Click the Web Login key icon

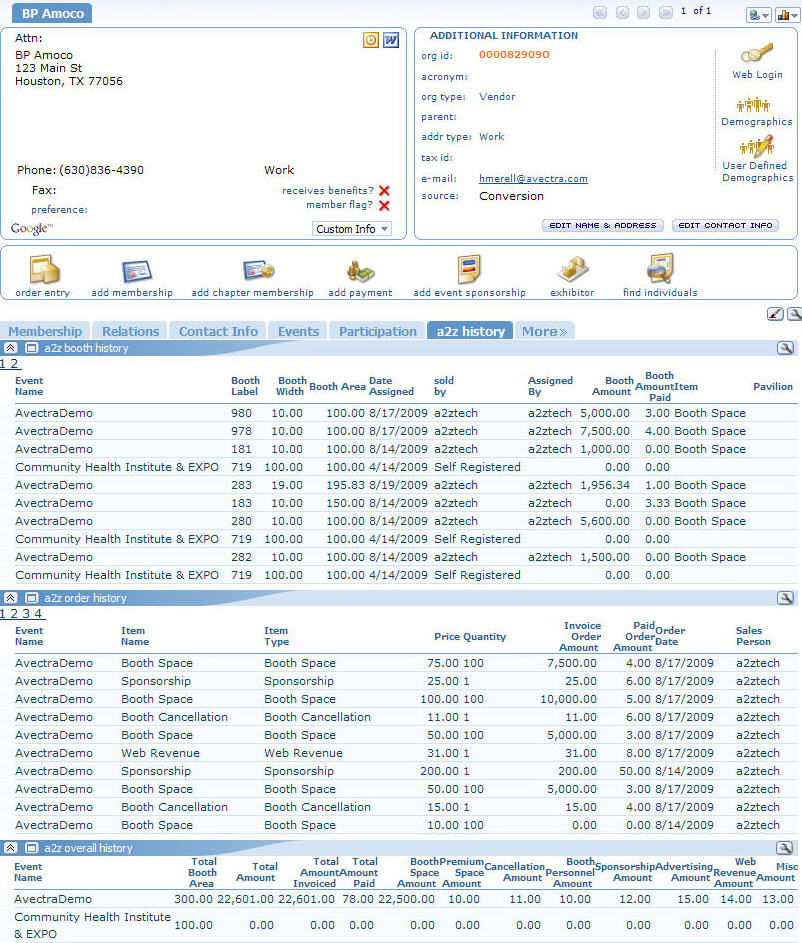tap(757, 55)
